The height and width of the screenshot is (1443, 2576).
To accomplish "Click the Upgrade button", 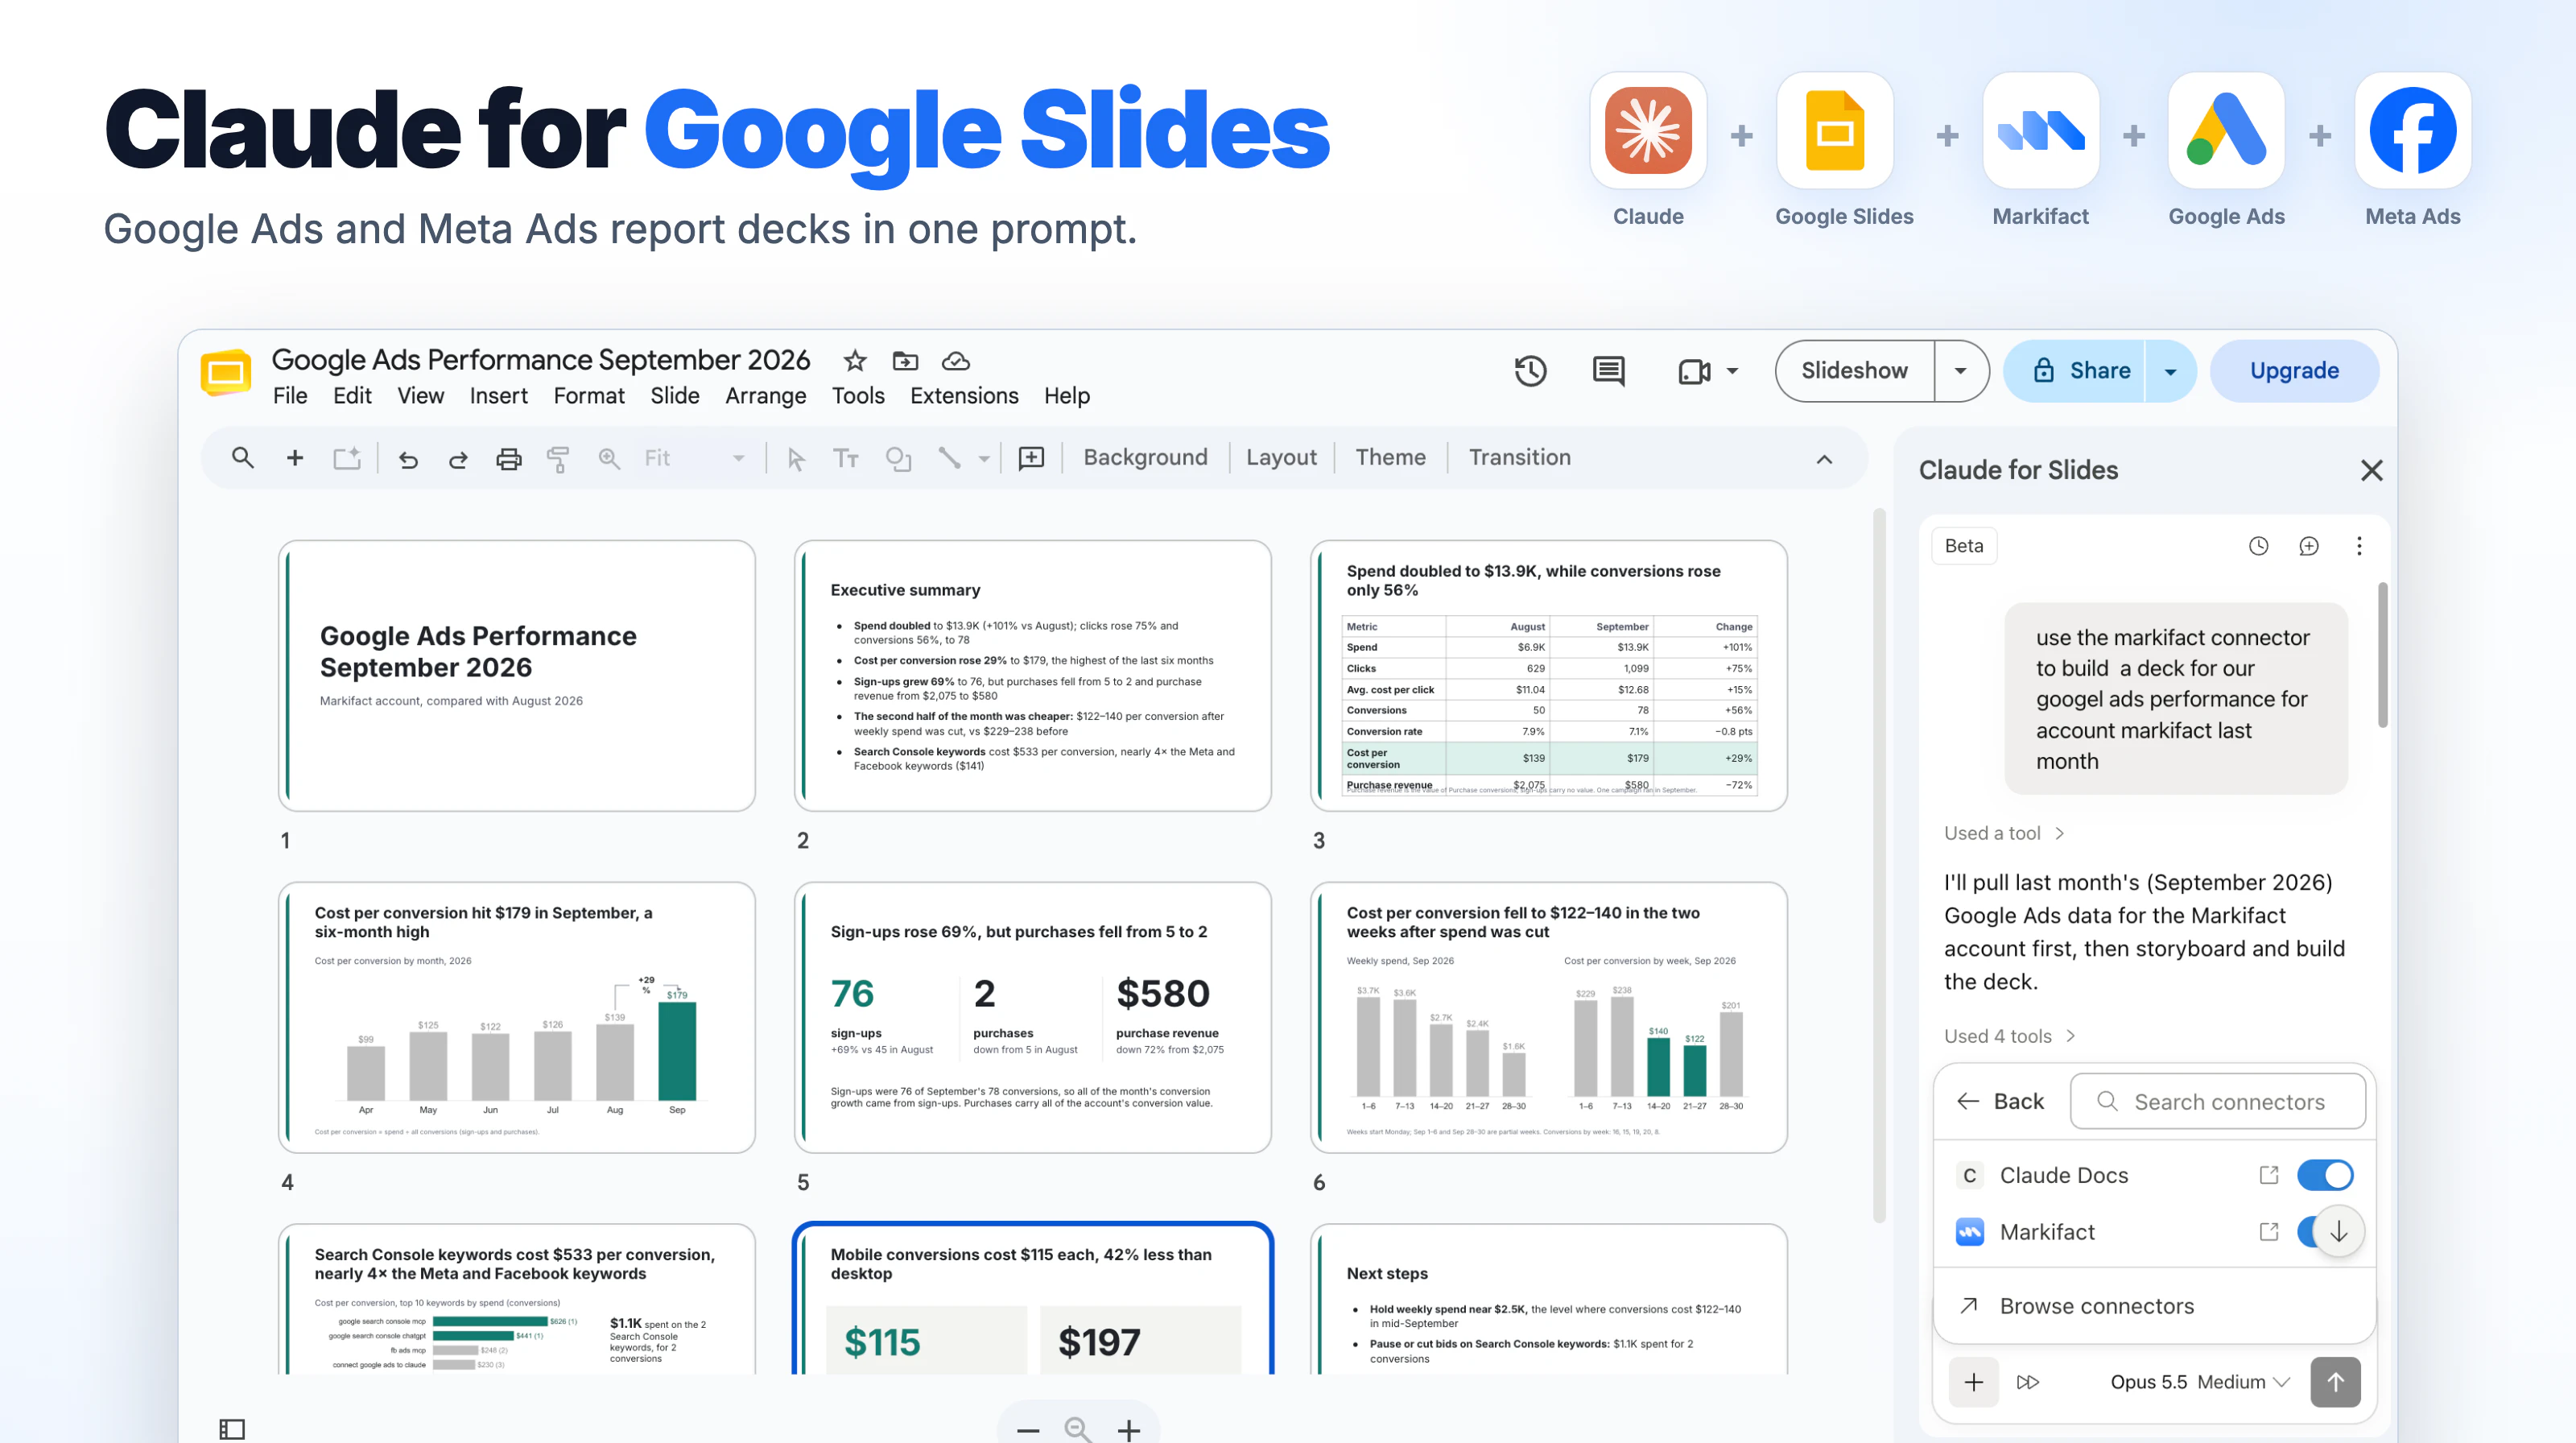I will [2294, 371].
